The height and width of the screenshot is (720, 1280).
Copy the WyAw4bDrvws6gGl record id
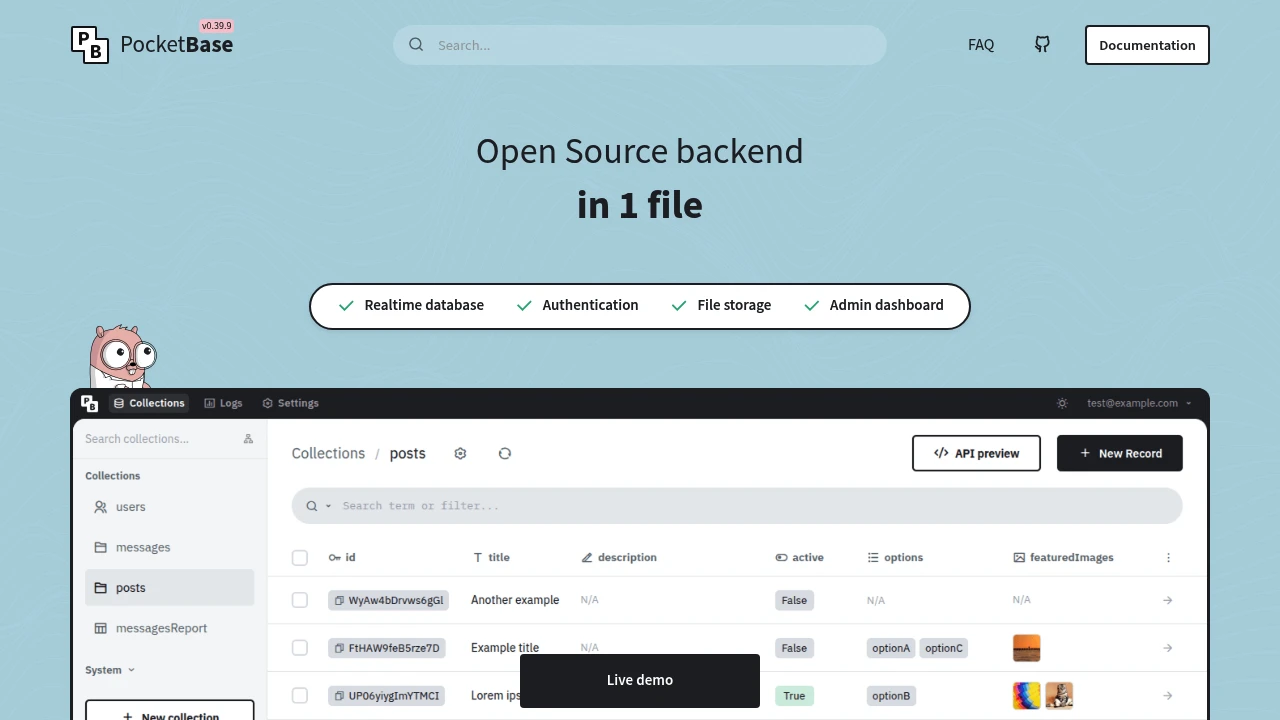(340, 600)
